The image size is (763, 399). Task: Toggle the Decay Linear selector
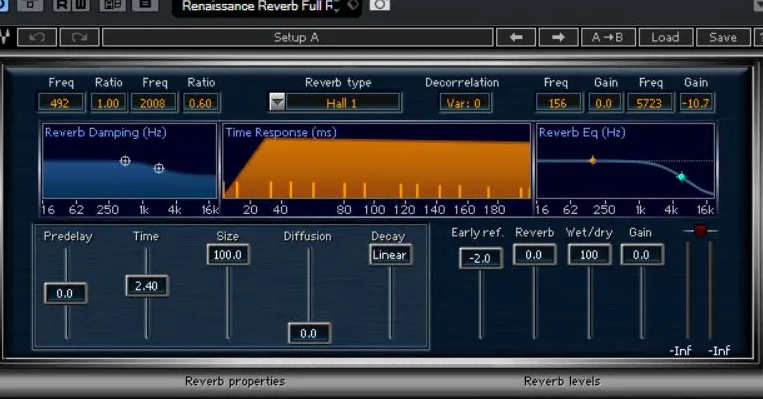390,254
